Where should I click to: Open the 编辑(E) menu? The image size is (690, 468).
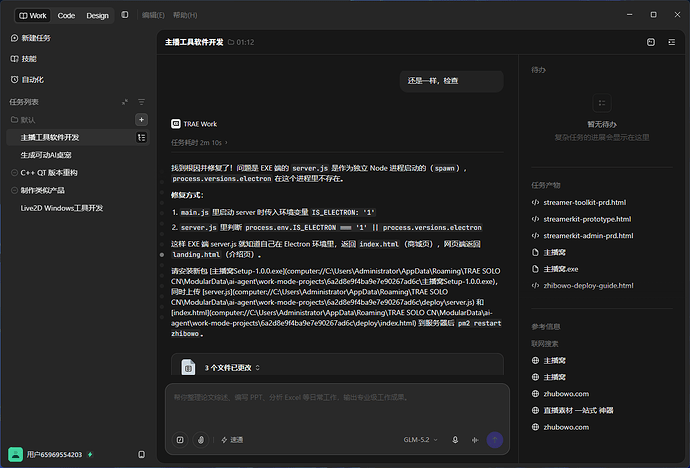pyautogui.click(x=153, y=15)
